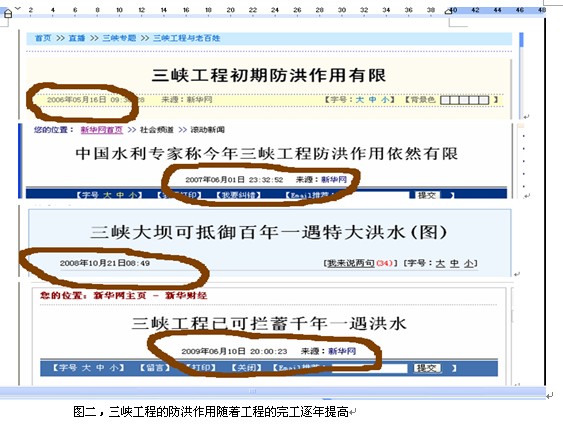Click the left indent marker on the ruler

tap(8, 13)
